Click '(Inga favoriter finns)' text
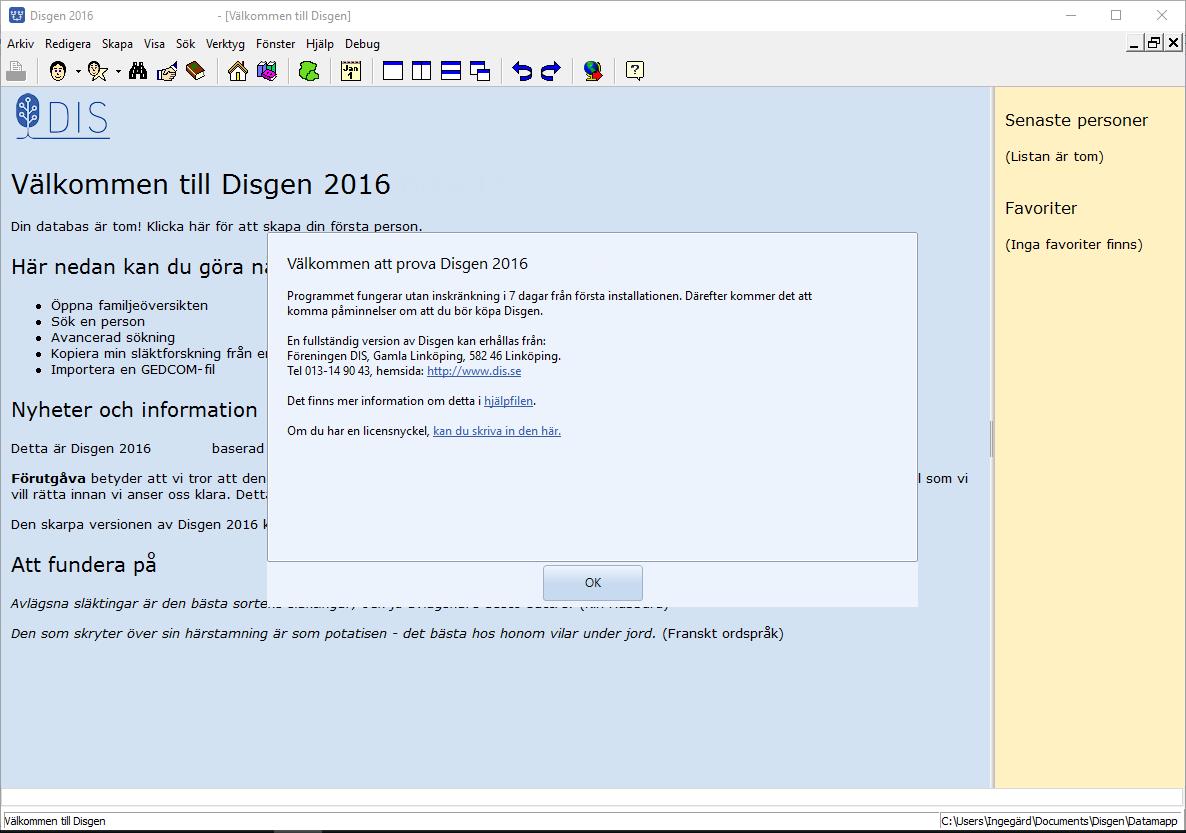This screenshot has height=833, width=1186. point(1074,244)
